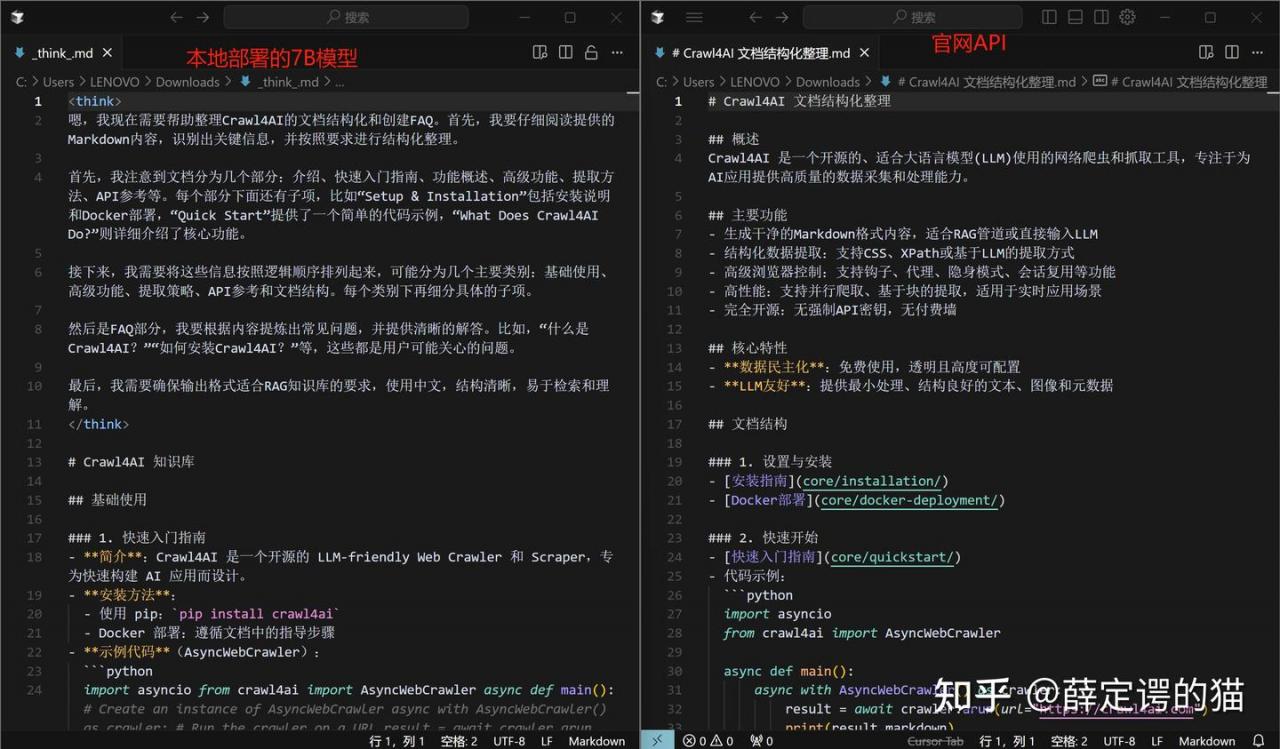This screenshot has height=749, width=1280.
Task: Select the _think_.md editor tab
Action: tap(62, 53)
